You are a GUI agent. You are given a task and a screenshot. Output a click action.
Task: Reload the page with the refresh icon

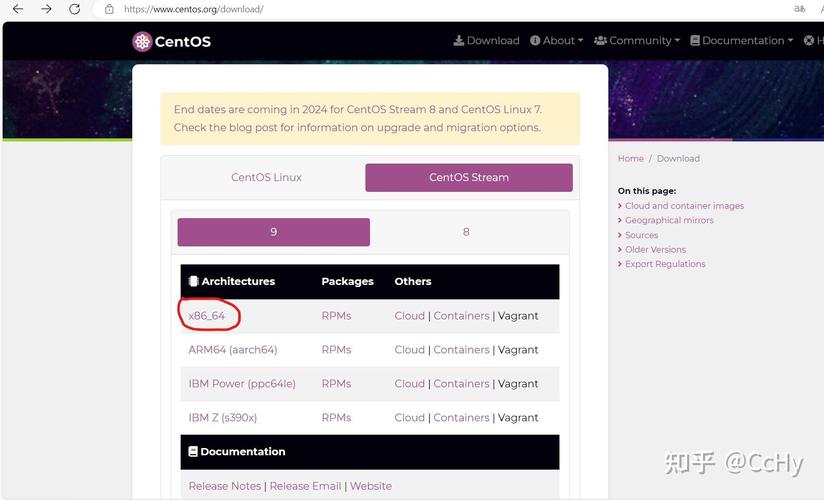pyautogui.click(x=75, y=9)
